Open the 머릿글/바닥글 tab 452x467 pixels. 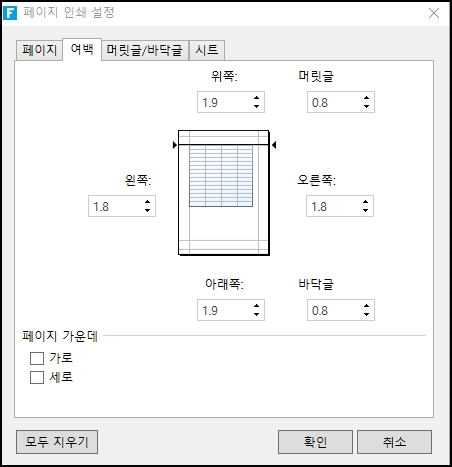[145, 50]
